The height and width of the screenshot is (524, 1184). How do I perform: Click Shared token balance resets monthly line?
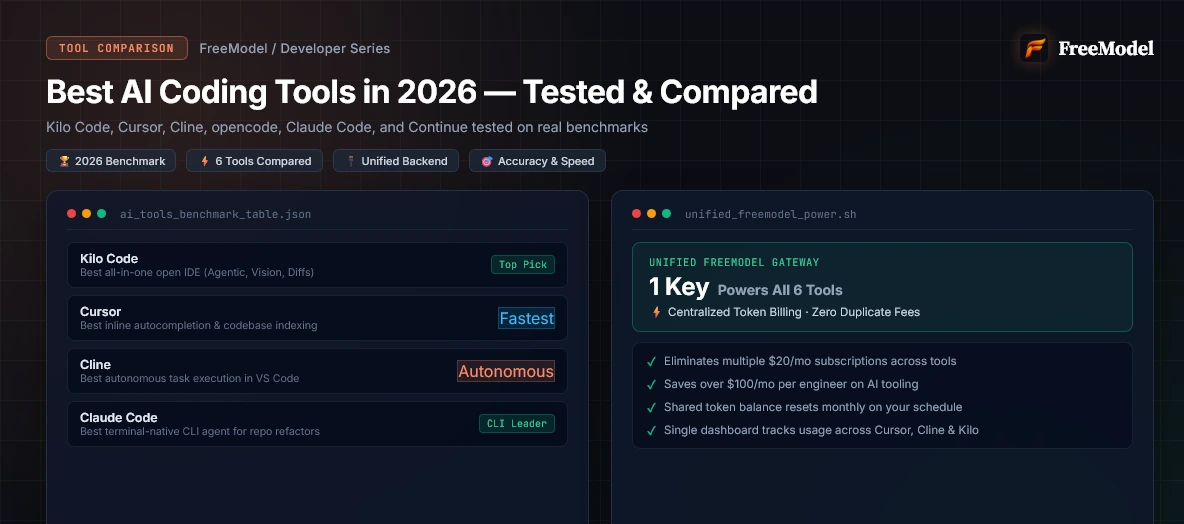[x=813, y=407]
